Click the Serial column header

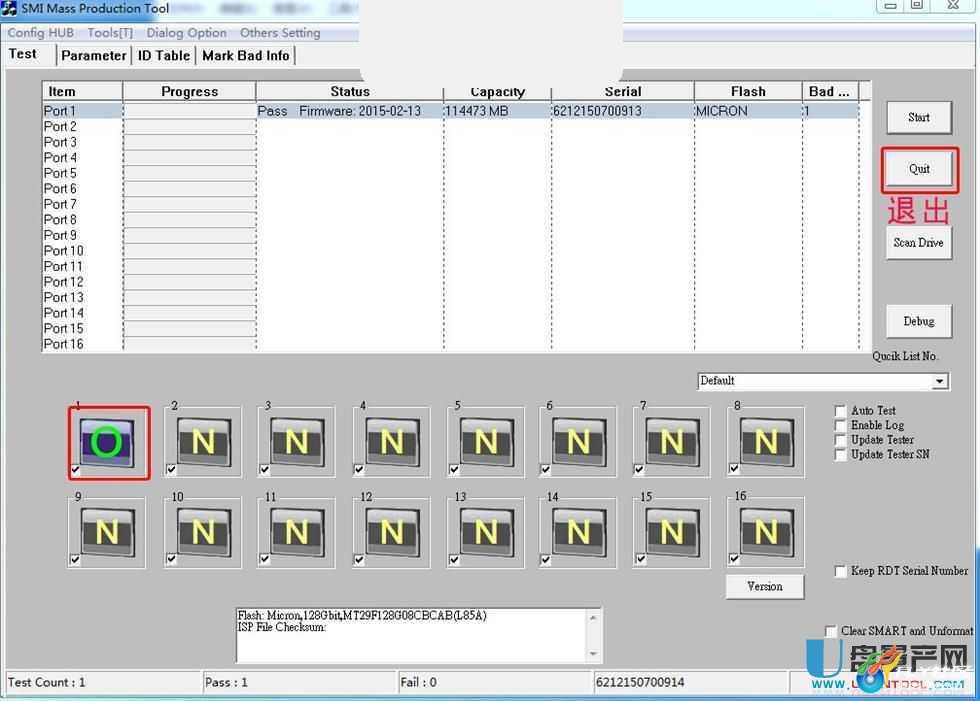[622, 92]
